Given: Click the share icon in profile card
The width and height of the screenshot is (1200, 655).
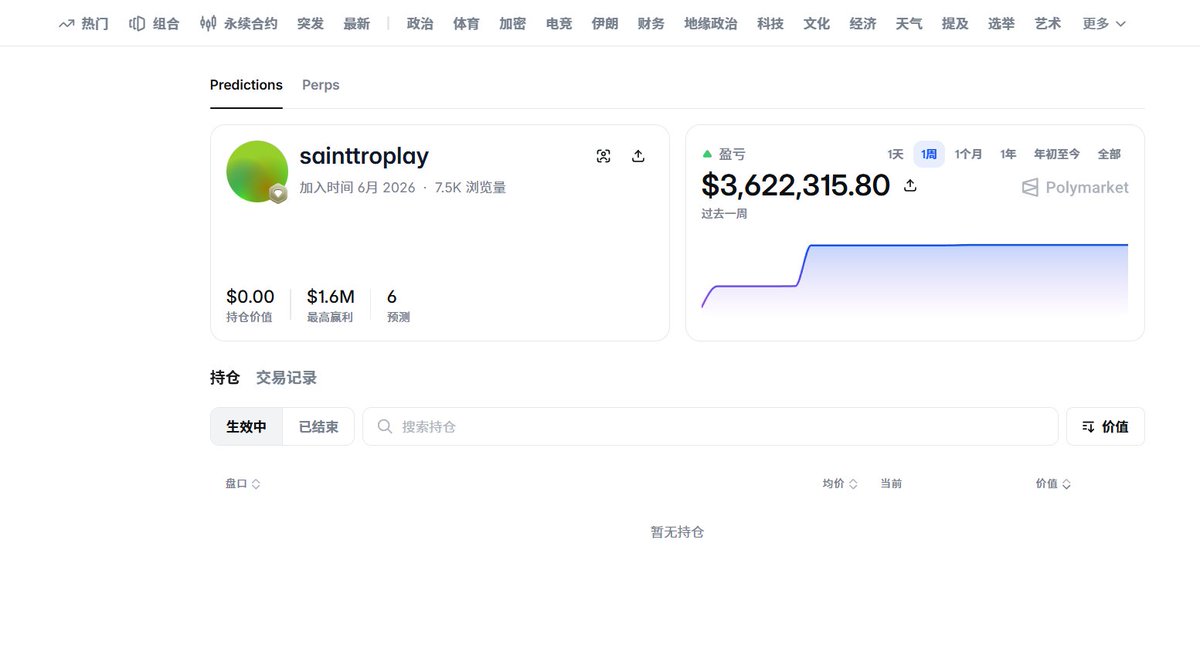Looking at the screenshot, I should coord(638,156).
